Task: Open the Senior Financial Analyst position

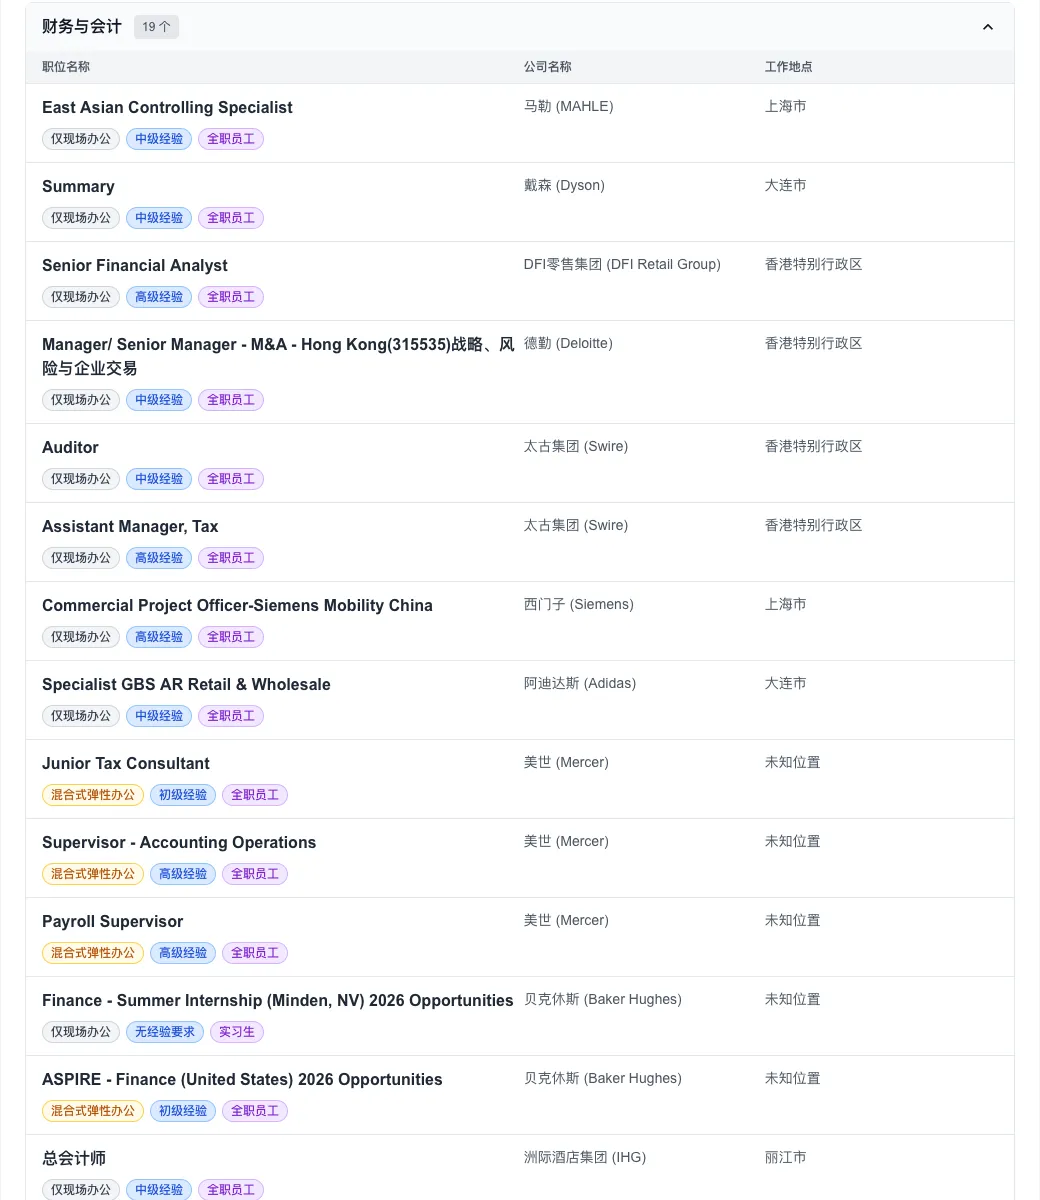Action: pos(135,265)
